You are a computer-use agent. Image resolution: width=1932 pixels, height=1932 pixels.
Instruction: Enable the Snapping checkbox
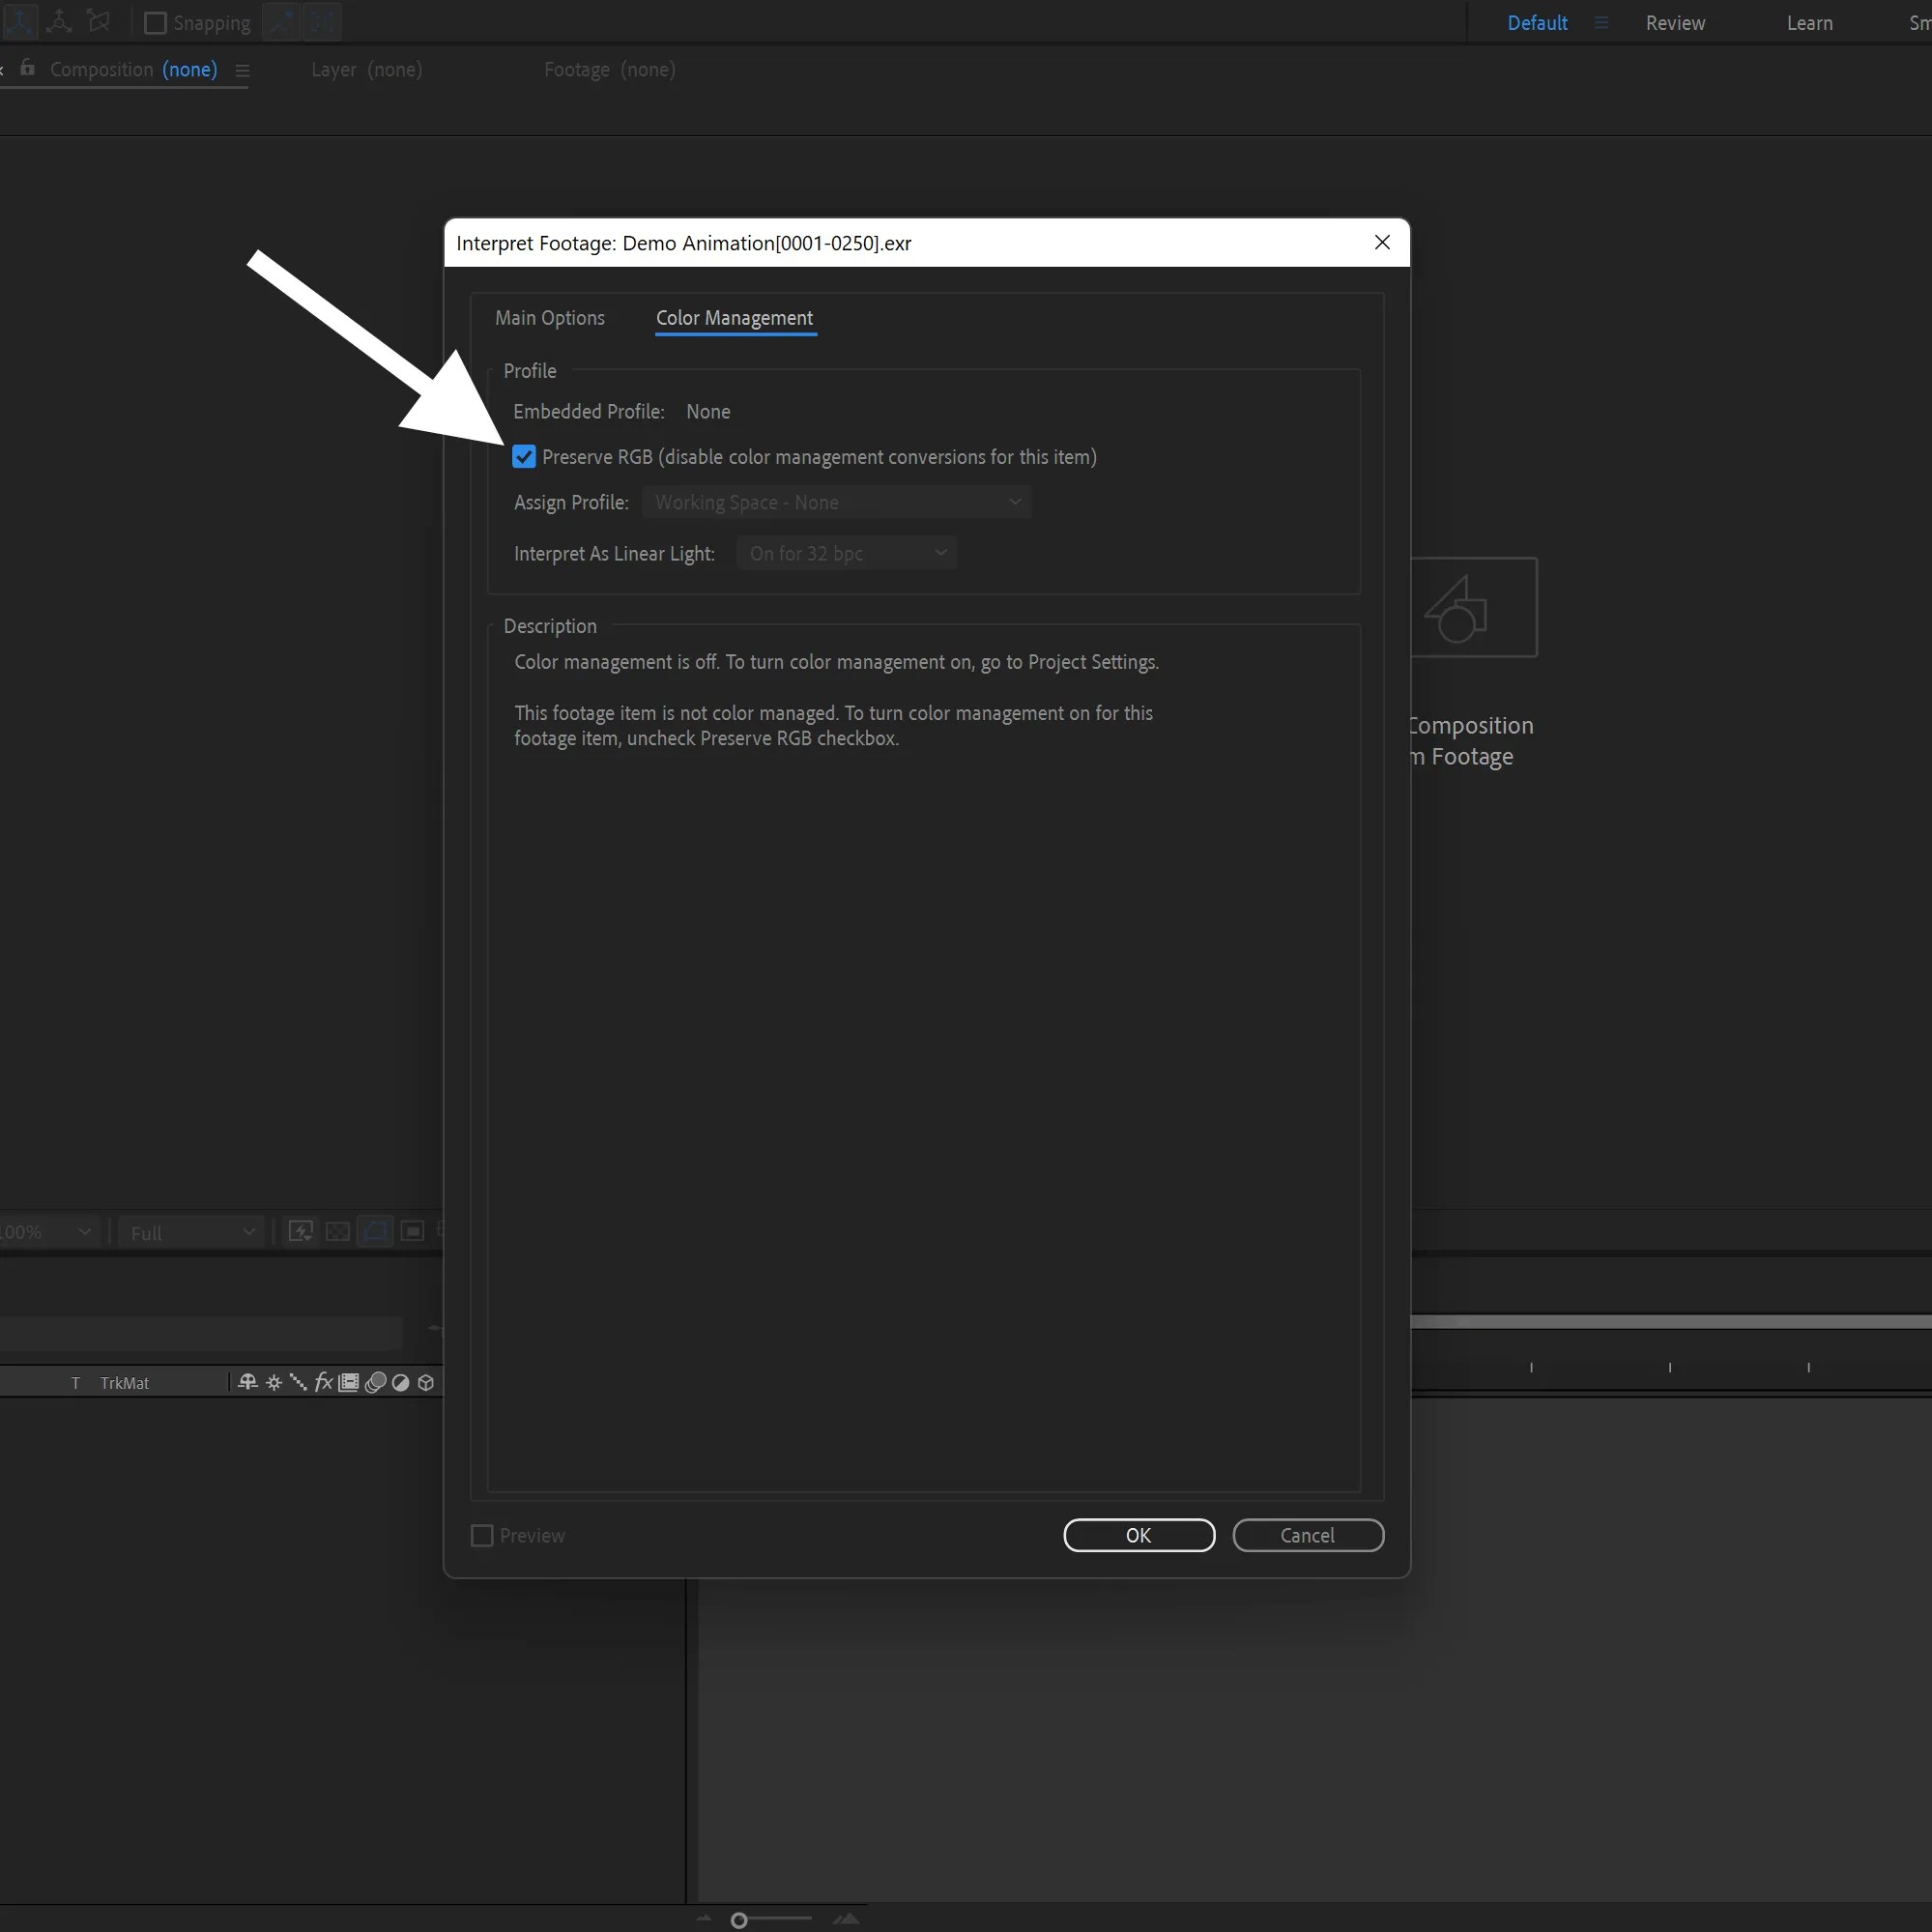[x=156, y=22]
